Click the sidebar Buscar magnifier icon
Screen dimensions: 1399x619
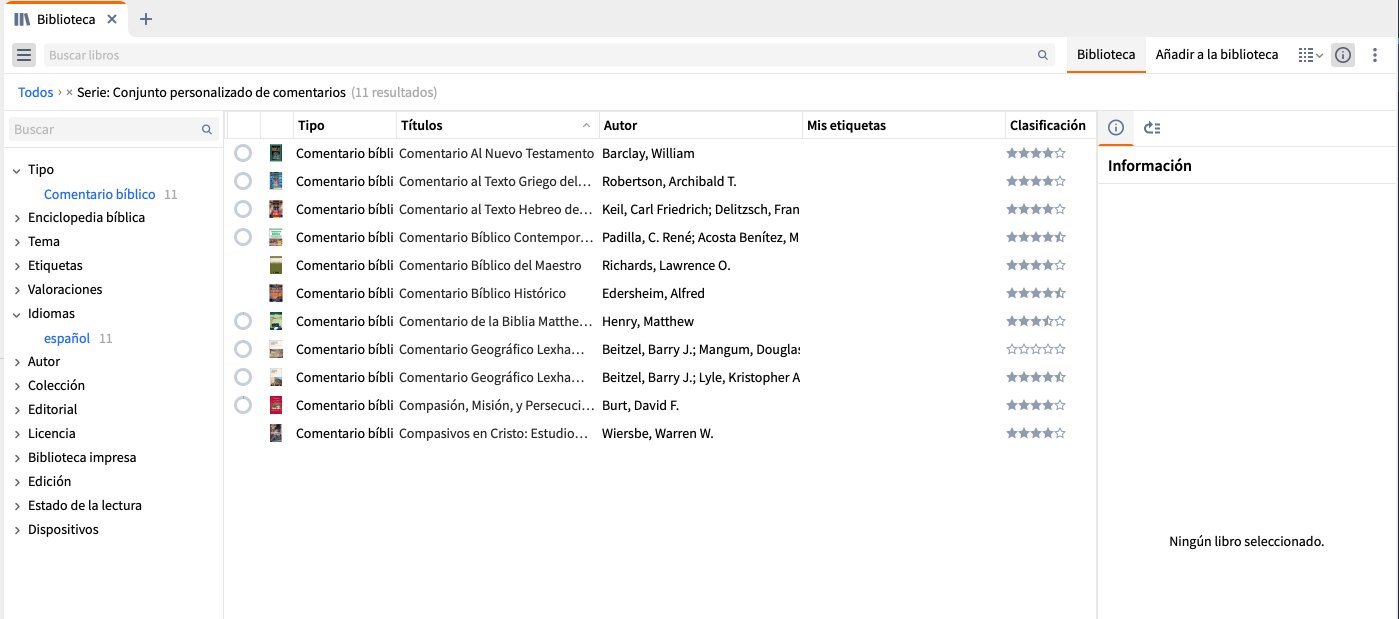tap(207, 129)
